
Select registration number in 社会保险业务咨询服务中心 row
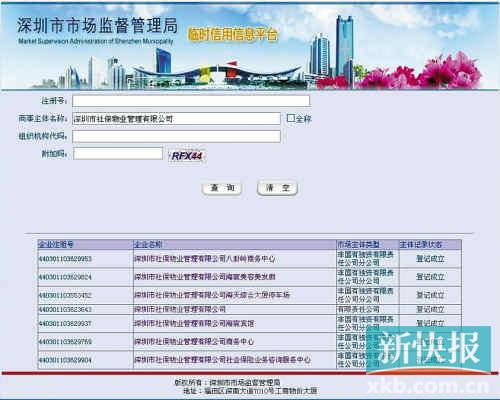(65, 360)
